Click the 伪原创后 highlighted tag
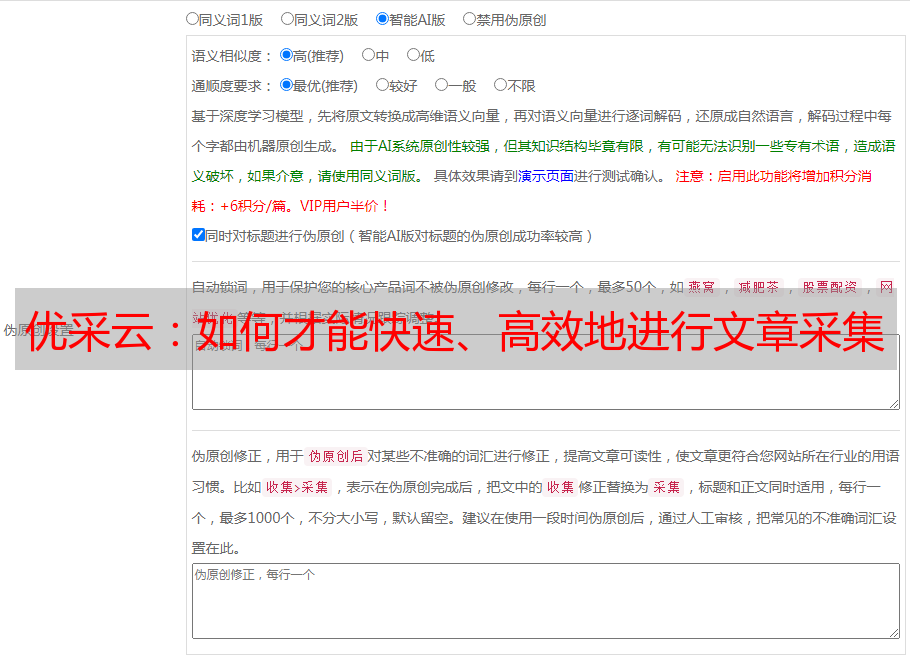This screenshot has height=658, width=911. click(336, 456)
